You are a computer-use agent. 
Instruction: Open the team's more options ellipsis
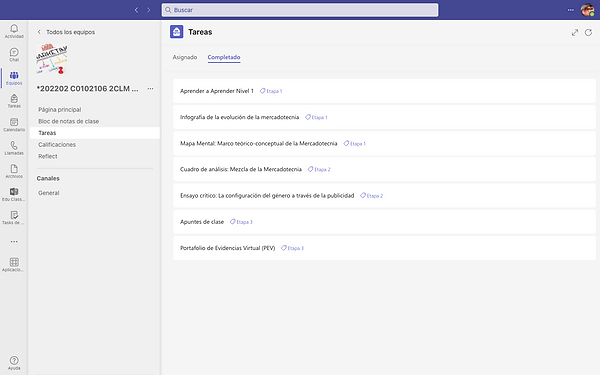tap(150, 89)
